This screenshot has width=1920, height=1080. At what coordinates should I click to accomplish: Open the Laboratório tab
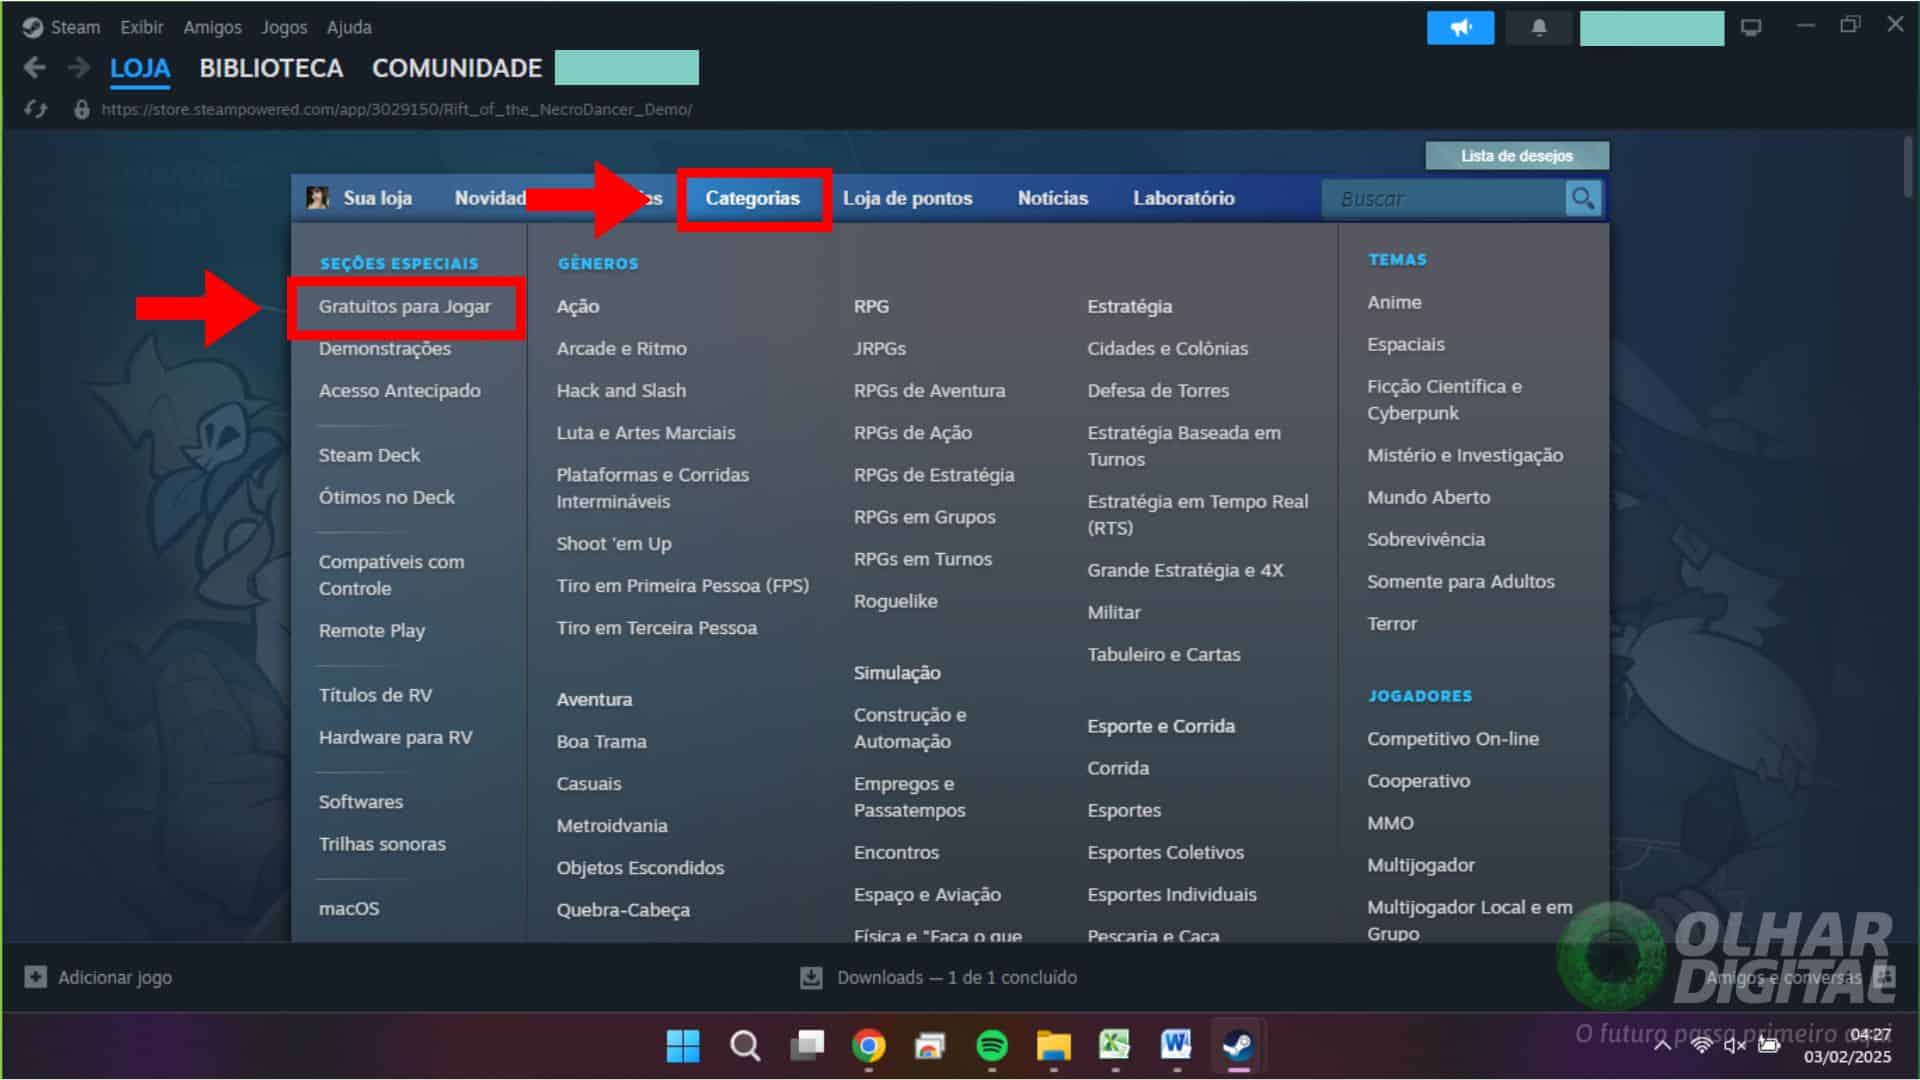click(1184, 198)
